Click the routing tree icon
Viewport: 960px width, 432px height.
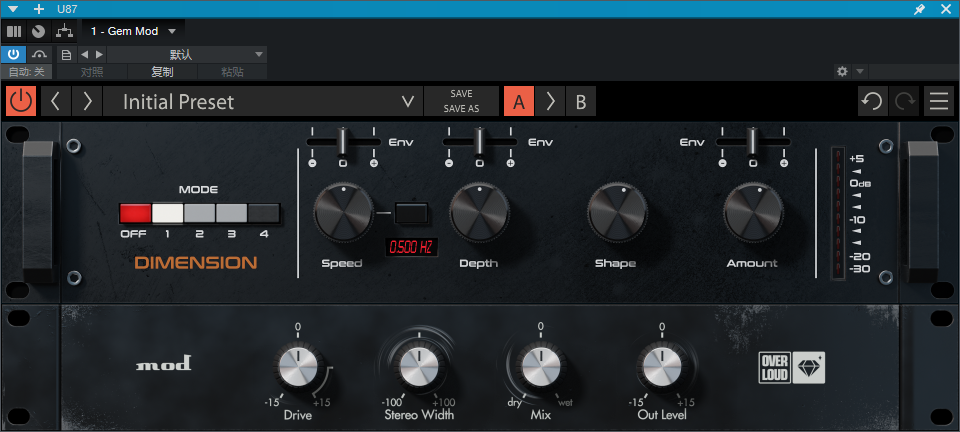(63, 31)
